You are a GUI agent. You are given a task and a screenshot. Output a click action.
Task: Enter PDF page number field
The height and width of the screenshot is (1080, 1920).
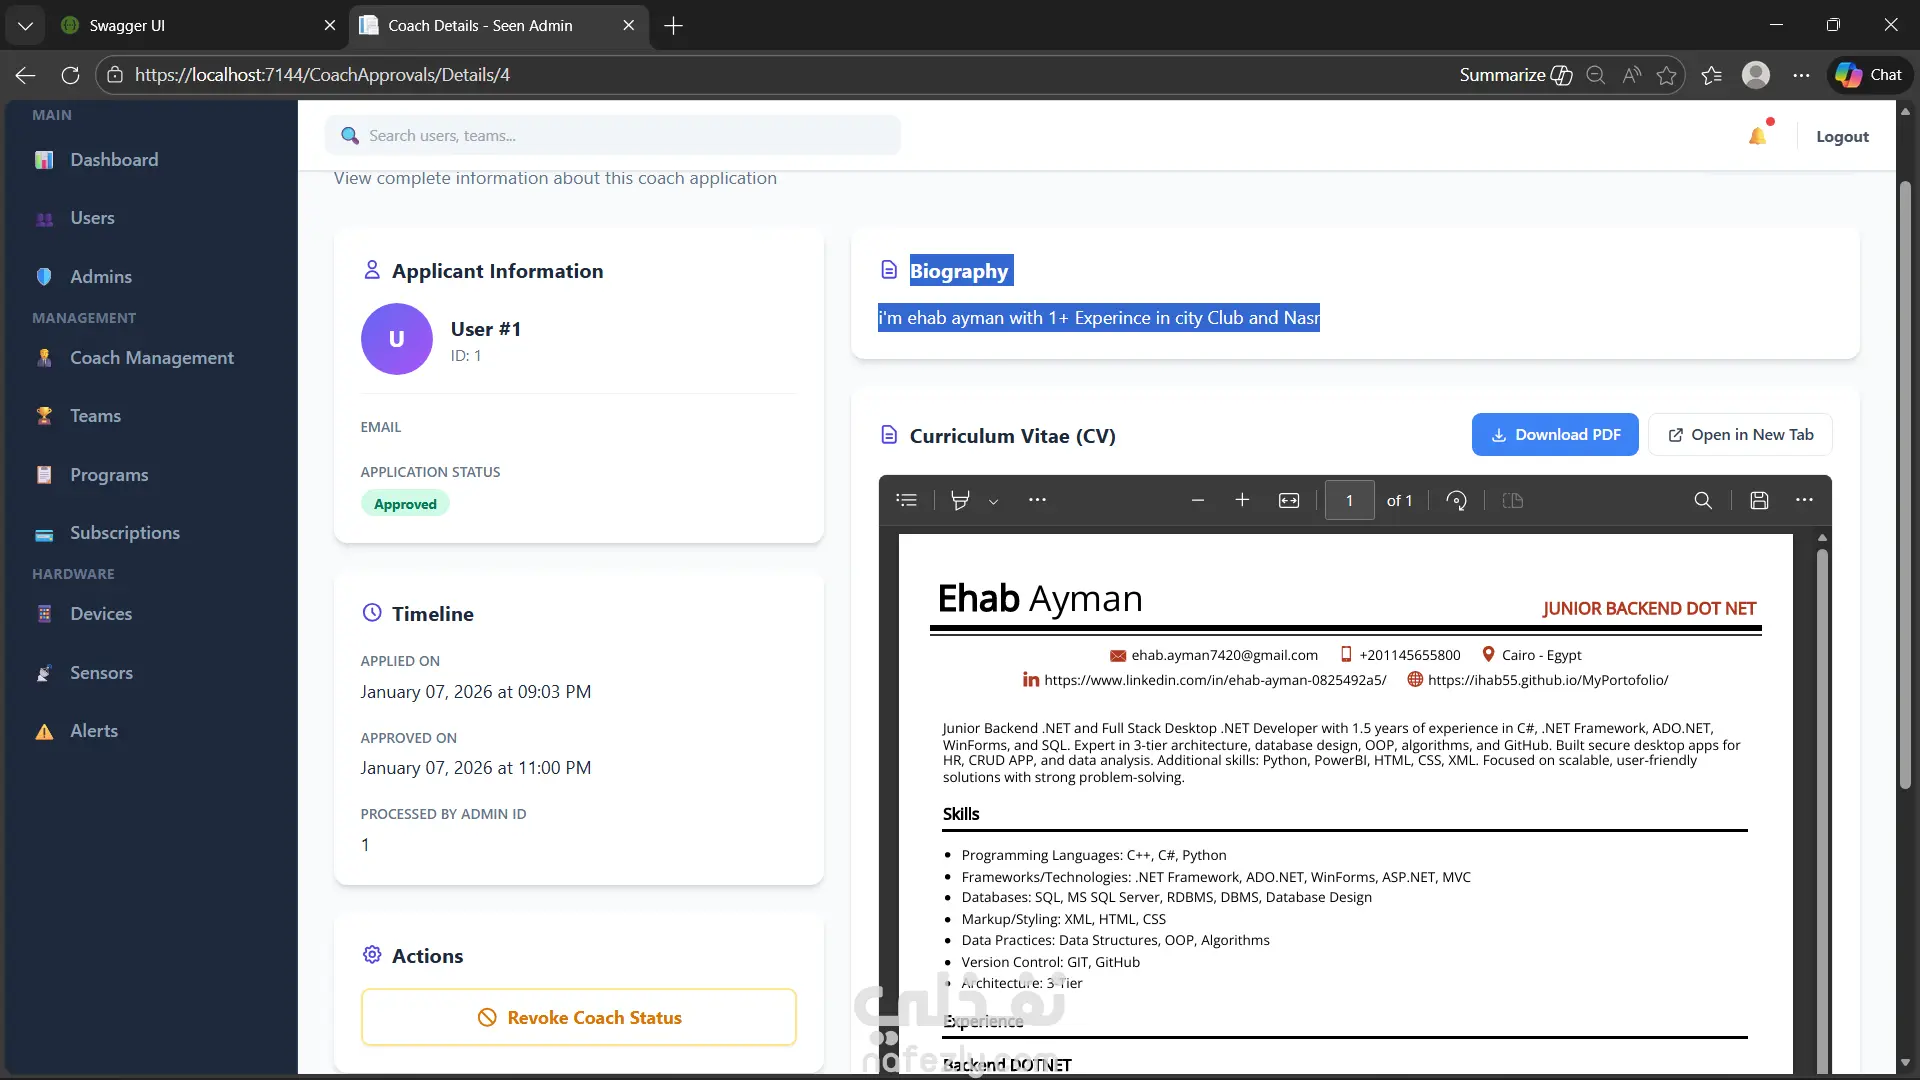click(x=1348, y=500)
